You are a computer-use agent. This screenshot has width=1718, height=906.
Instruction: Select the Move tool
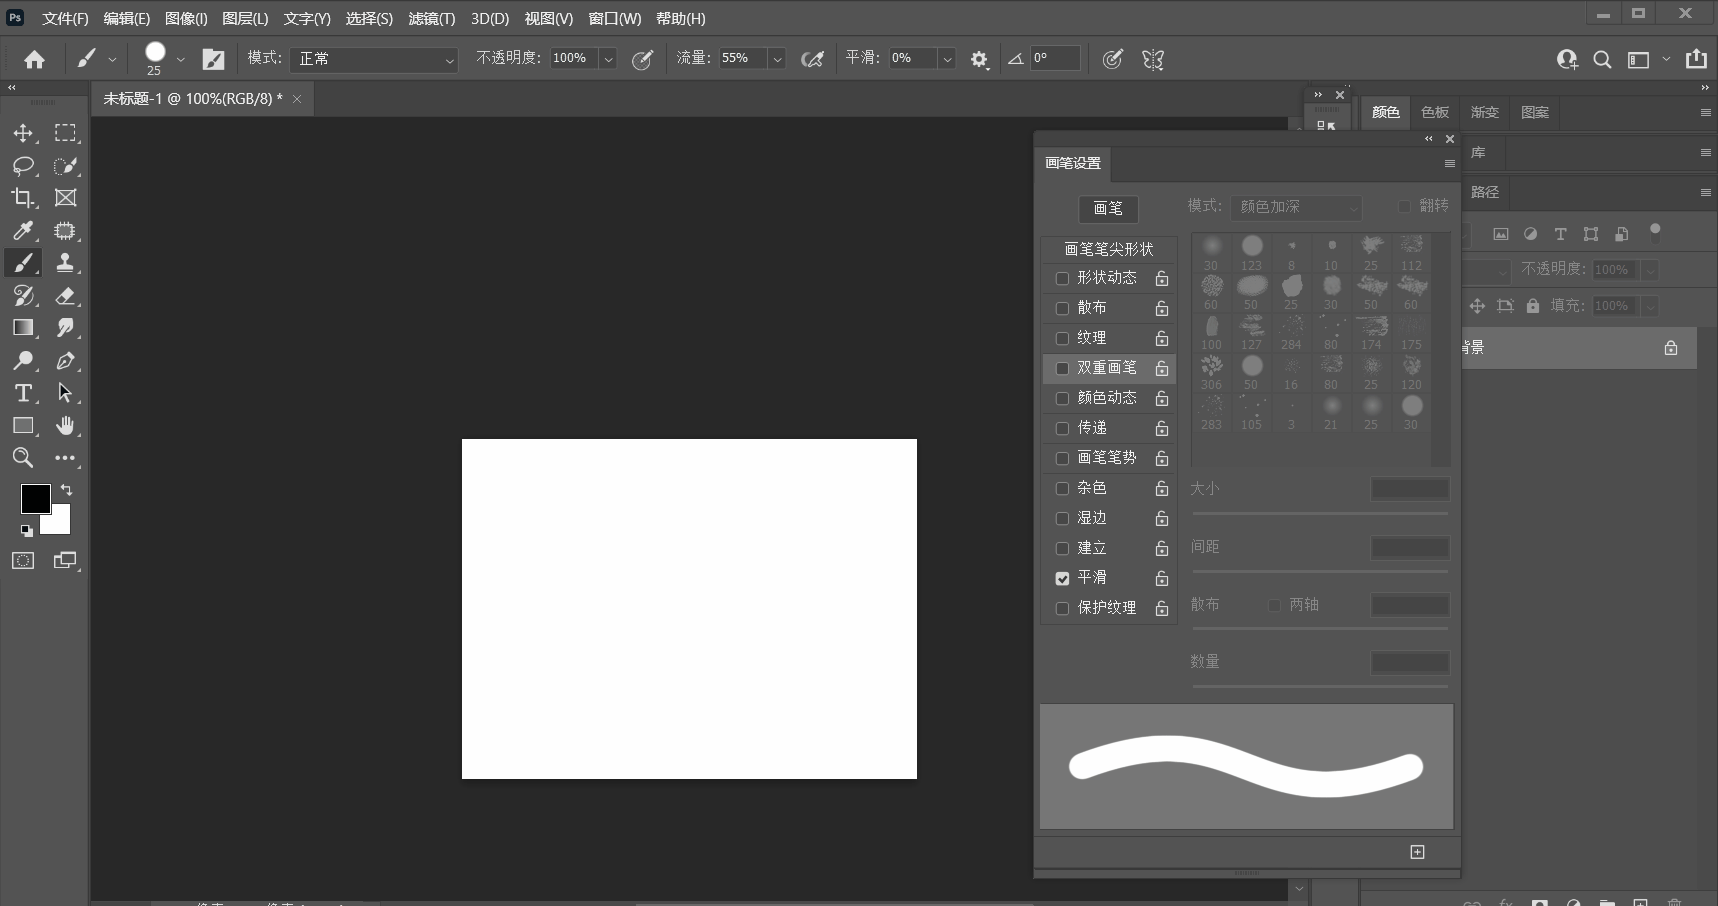point(23,133)
